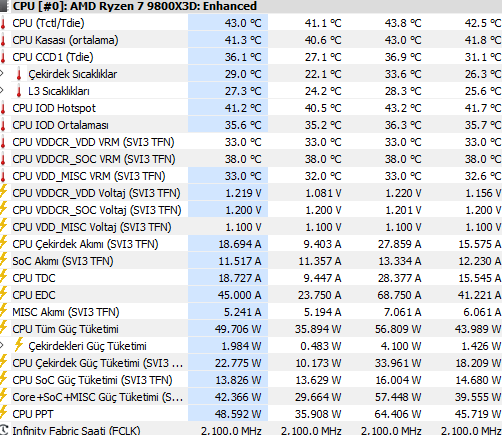
Task: Click maximum value 57.448 W
Action: pos(398,397)
